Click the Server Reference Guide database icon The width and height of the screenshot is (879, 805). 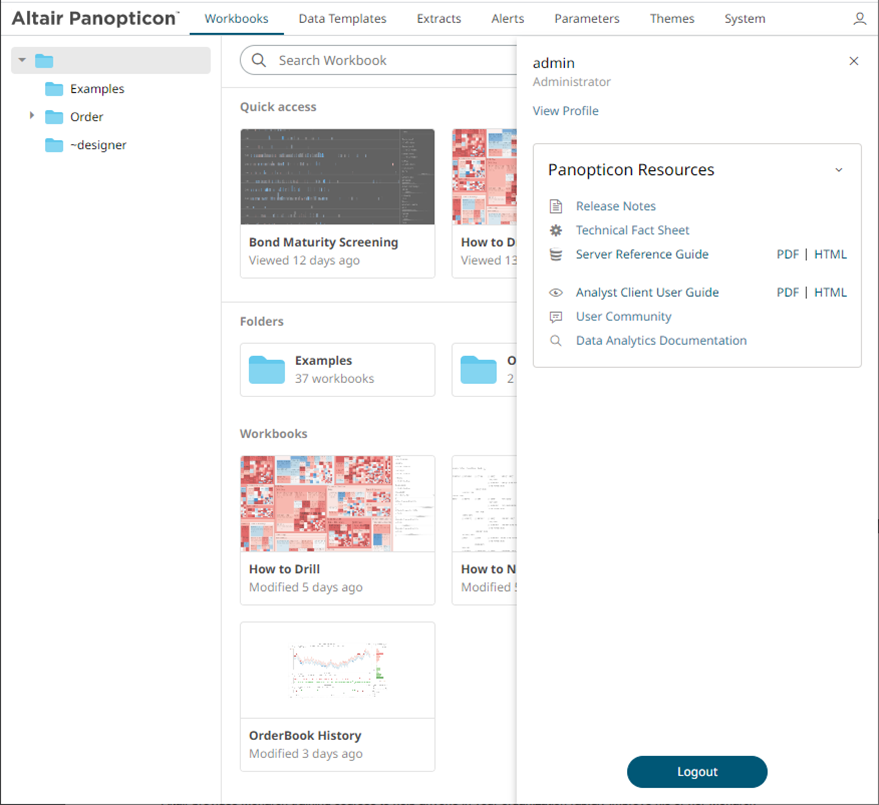pyautogui.click(x=555, y=254)
